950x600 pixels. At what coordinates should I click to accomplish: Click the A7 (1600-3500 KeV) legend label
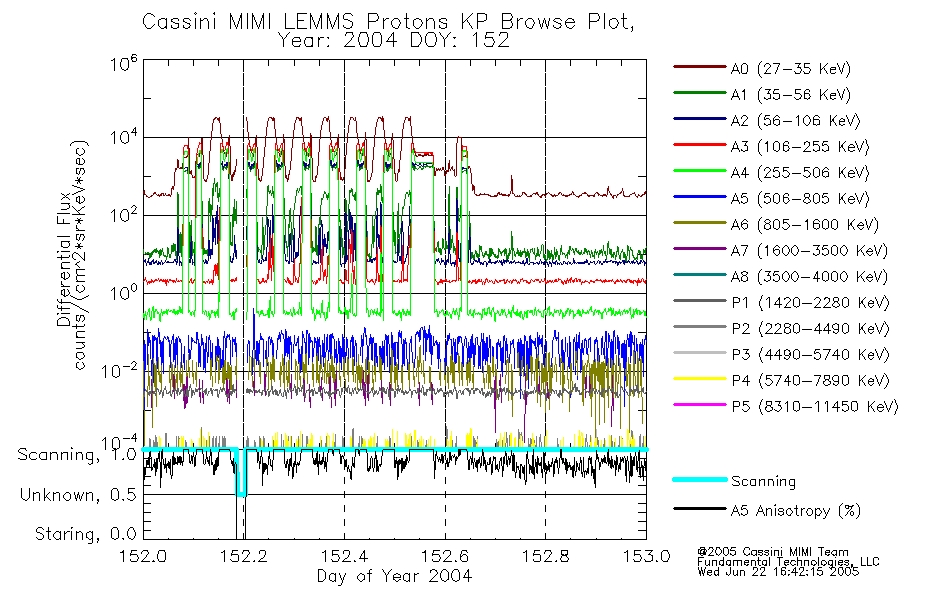point(809,251)
